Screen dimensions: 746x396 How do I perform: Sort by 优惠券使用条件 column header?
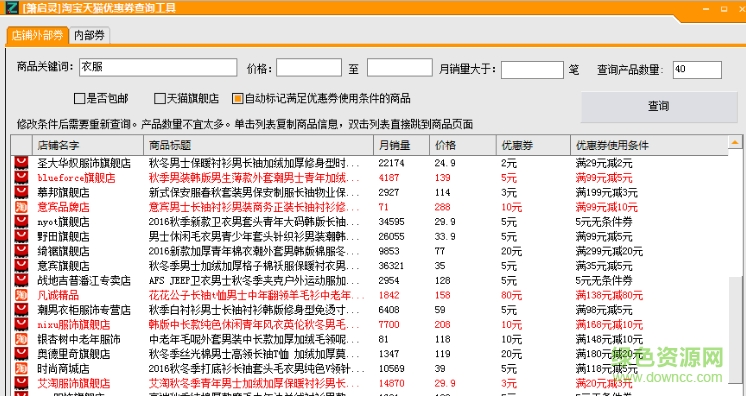(x=649, y=145)
